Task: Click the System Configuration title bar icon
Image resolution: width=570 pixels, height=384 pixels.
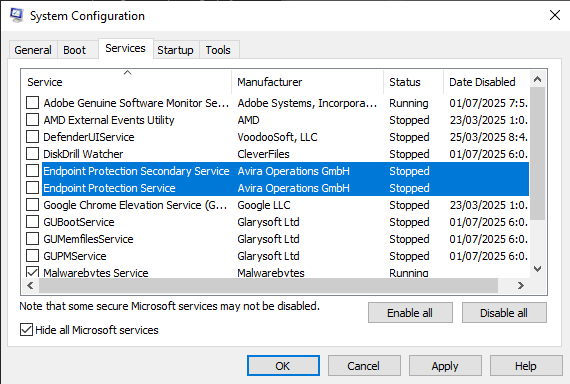Action: pyautogui.click(x=16, y=16)
